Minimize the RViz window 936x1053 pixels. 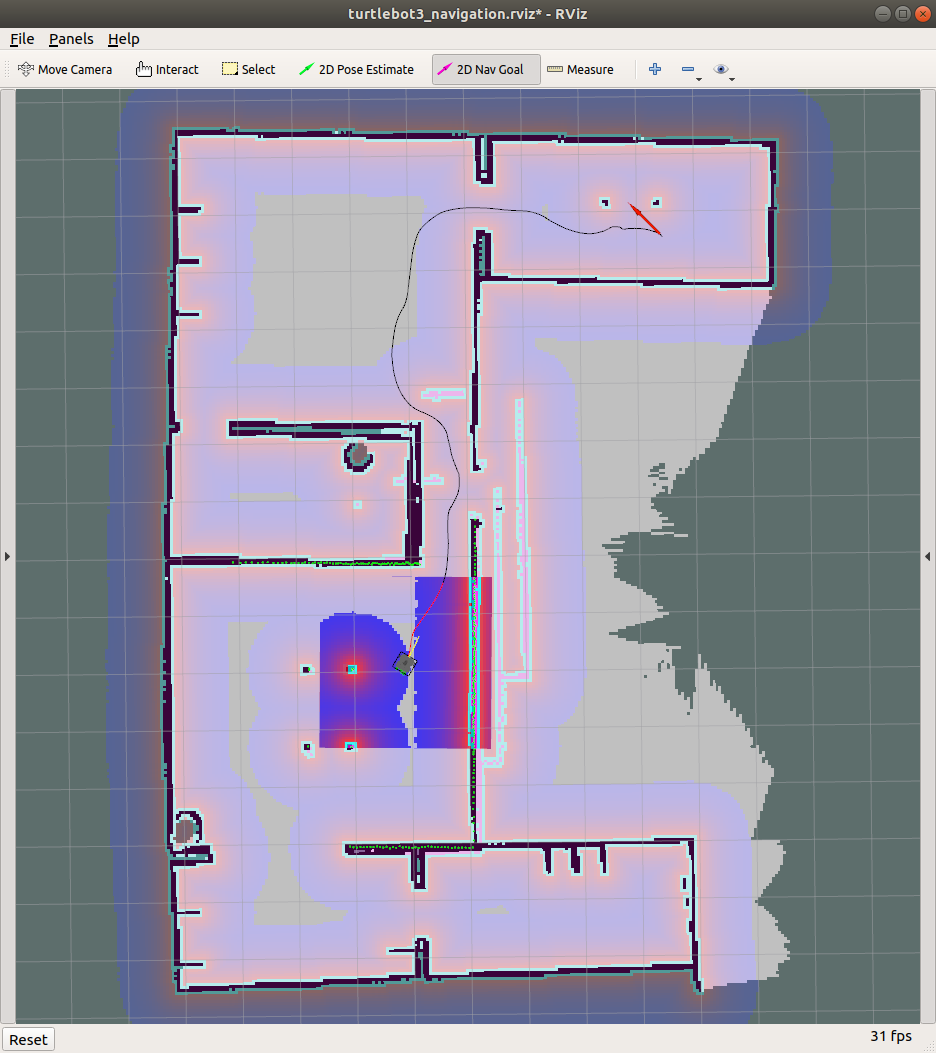[884, 13]
